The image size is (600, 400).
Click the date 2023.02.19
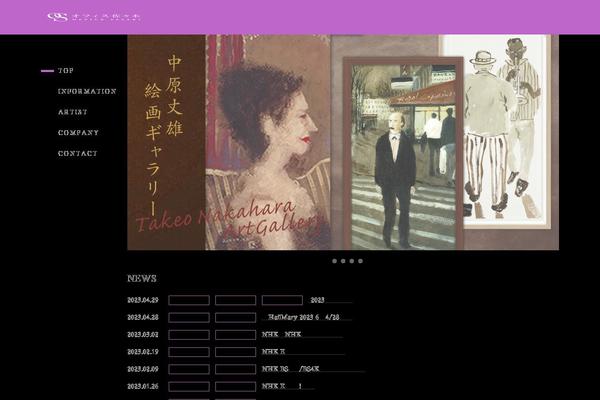tap(143, 352)
